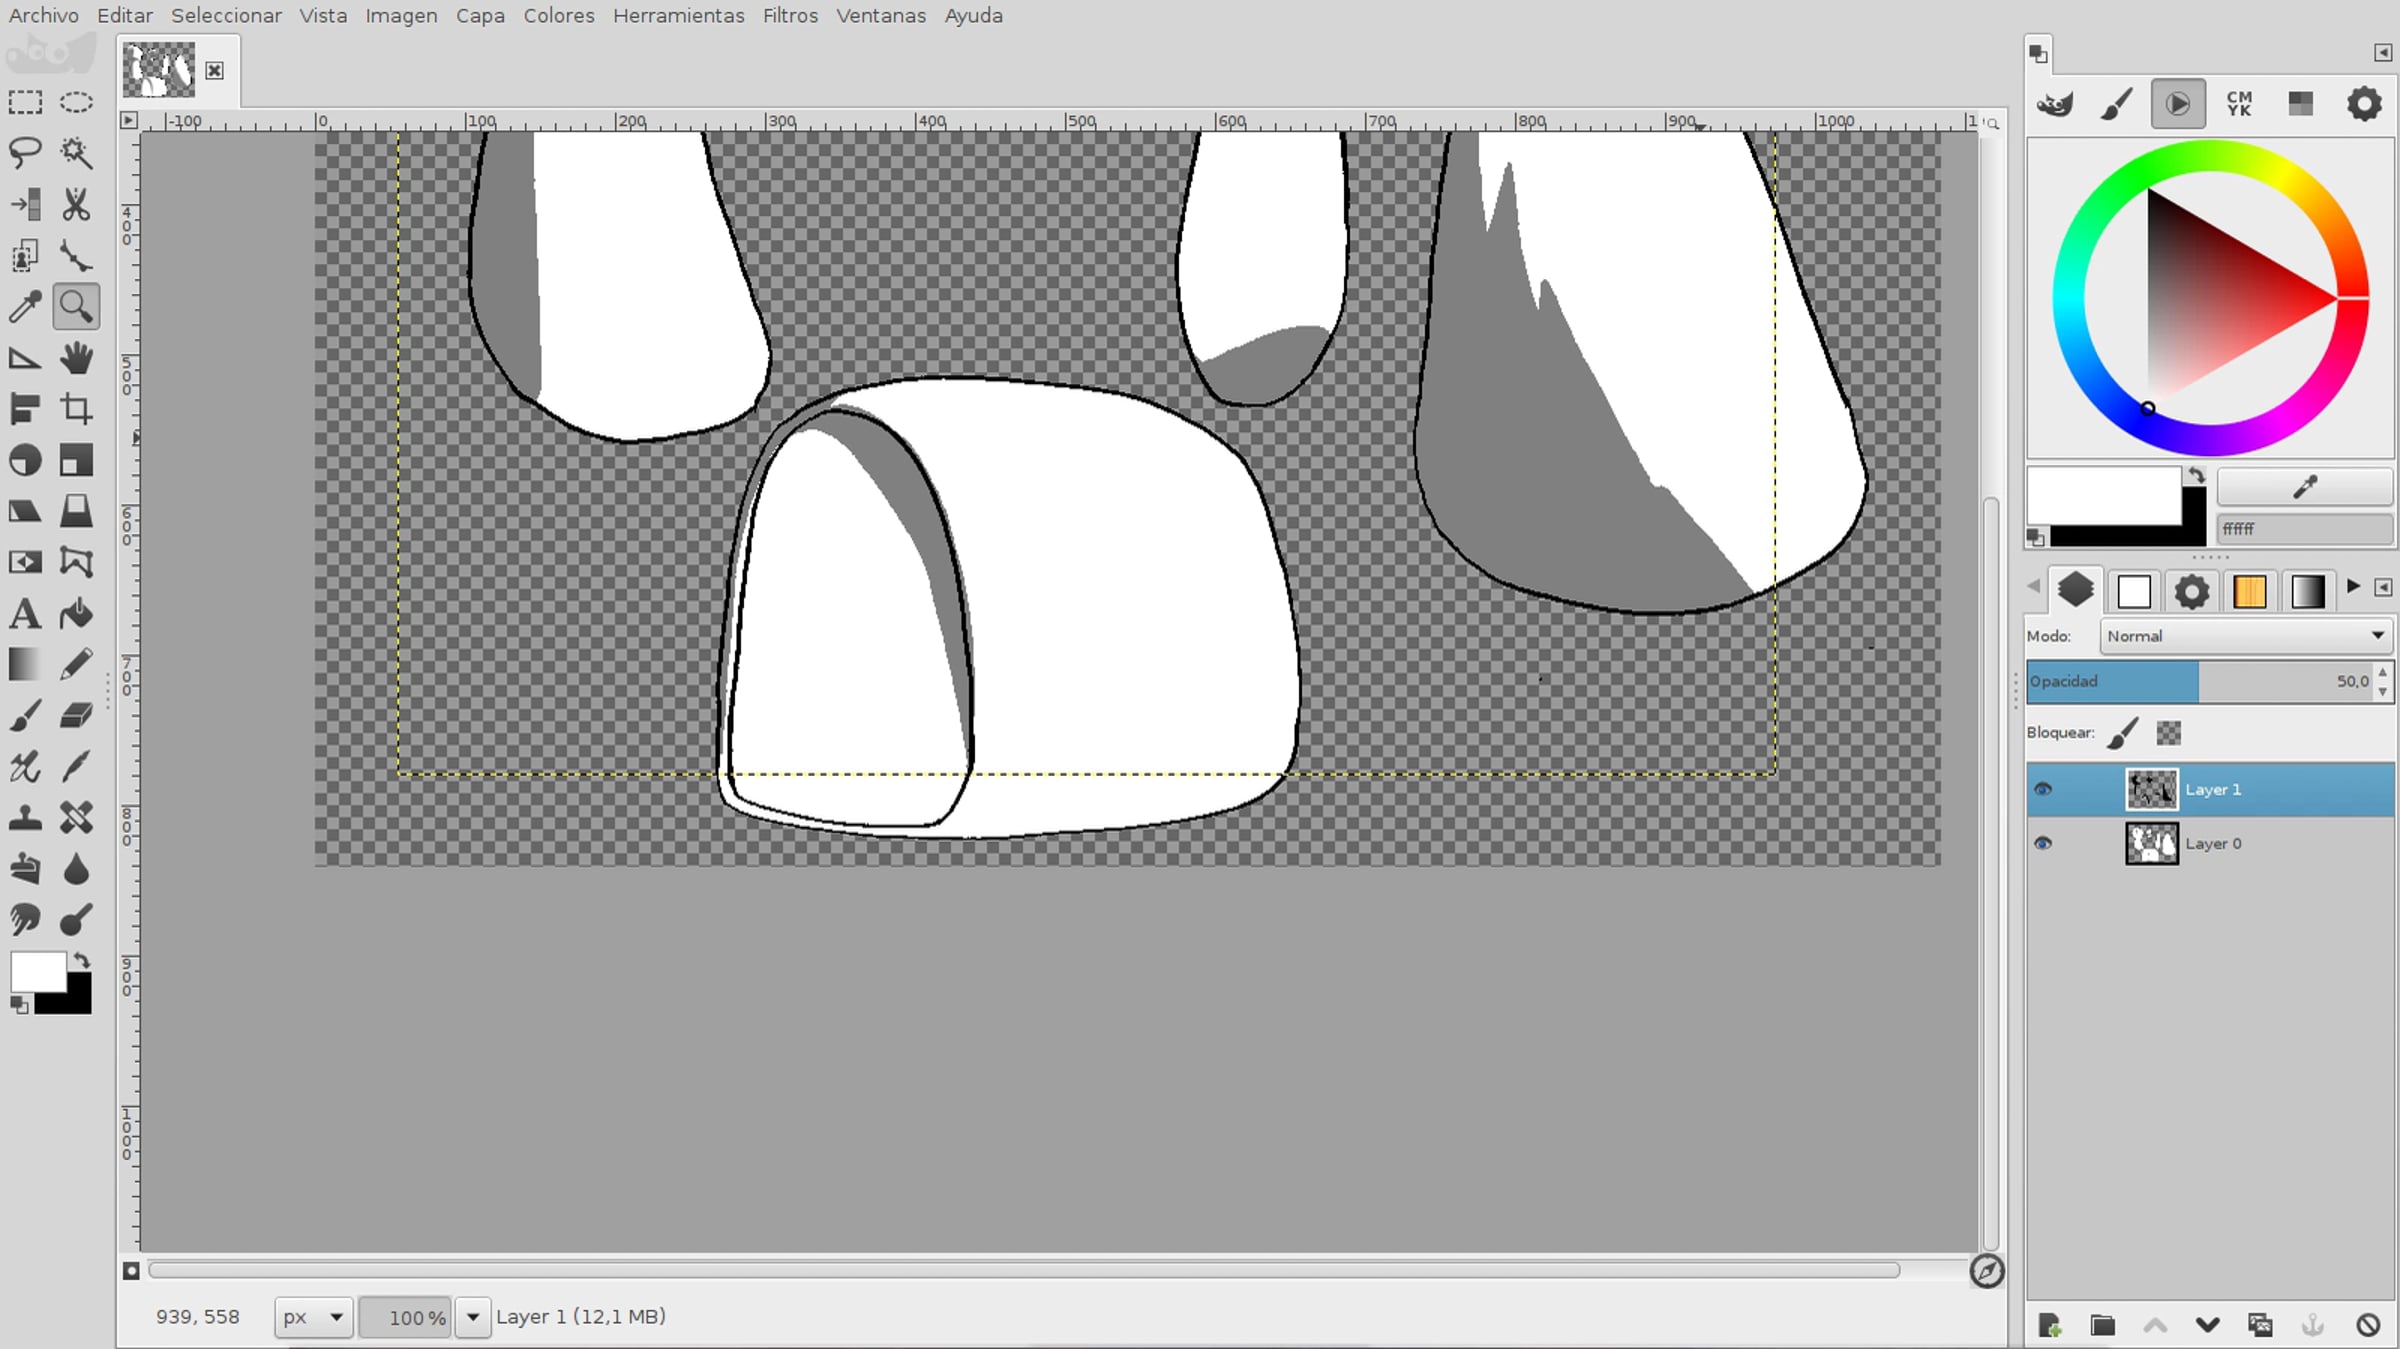This screenshot has height=1349, width=2400.
Task: Open the zoom percentage dropdown arrow
Action: tap(473, 1317)
